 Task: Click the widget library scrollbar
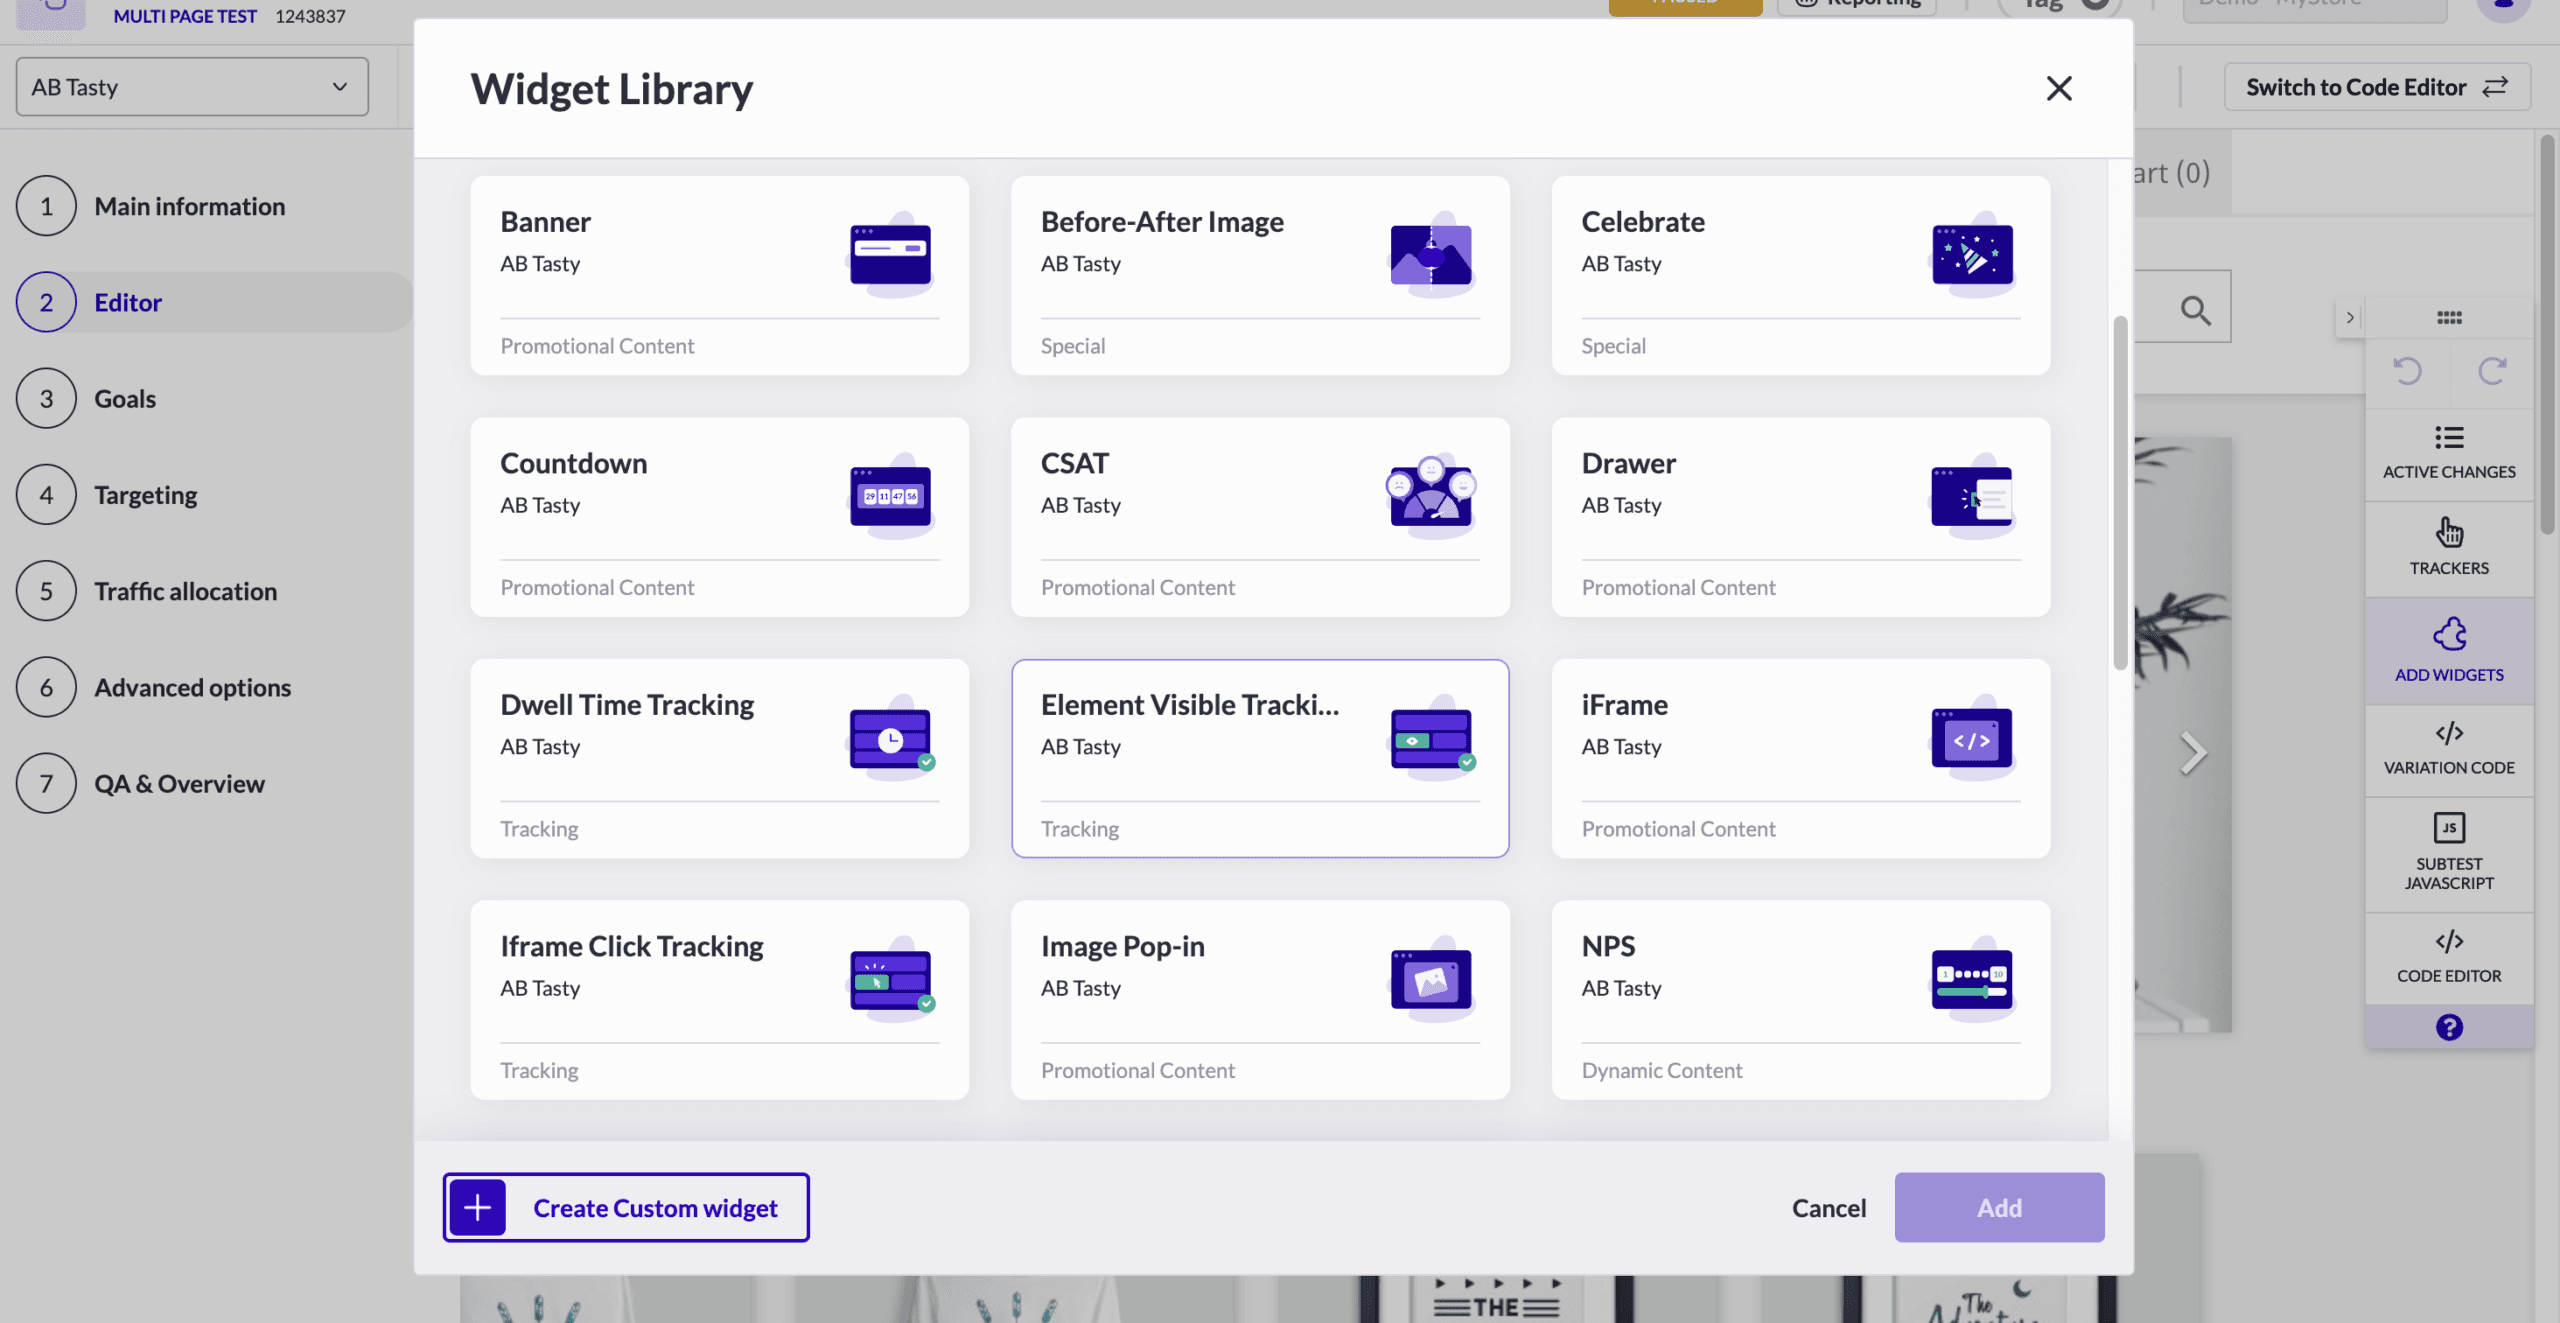[2119, 493]
